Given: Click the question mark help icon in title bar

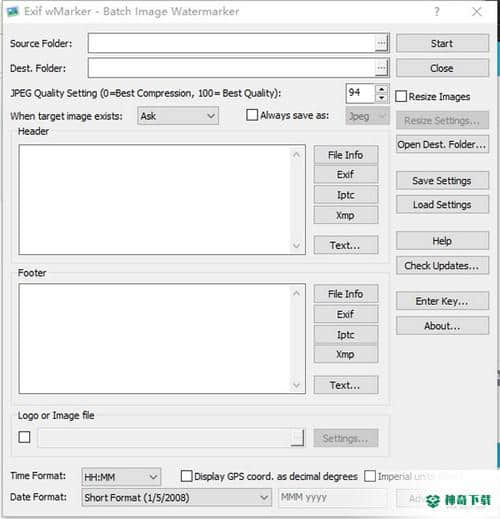Looking at the screenshot, I should (x=437, y=12).
